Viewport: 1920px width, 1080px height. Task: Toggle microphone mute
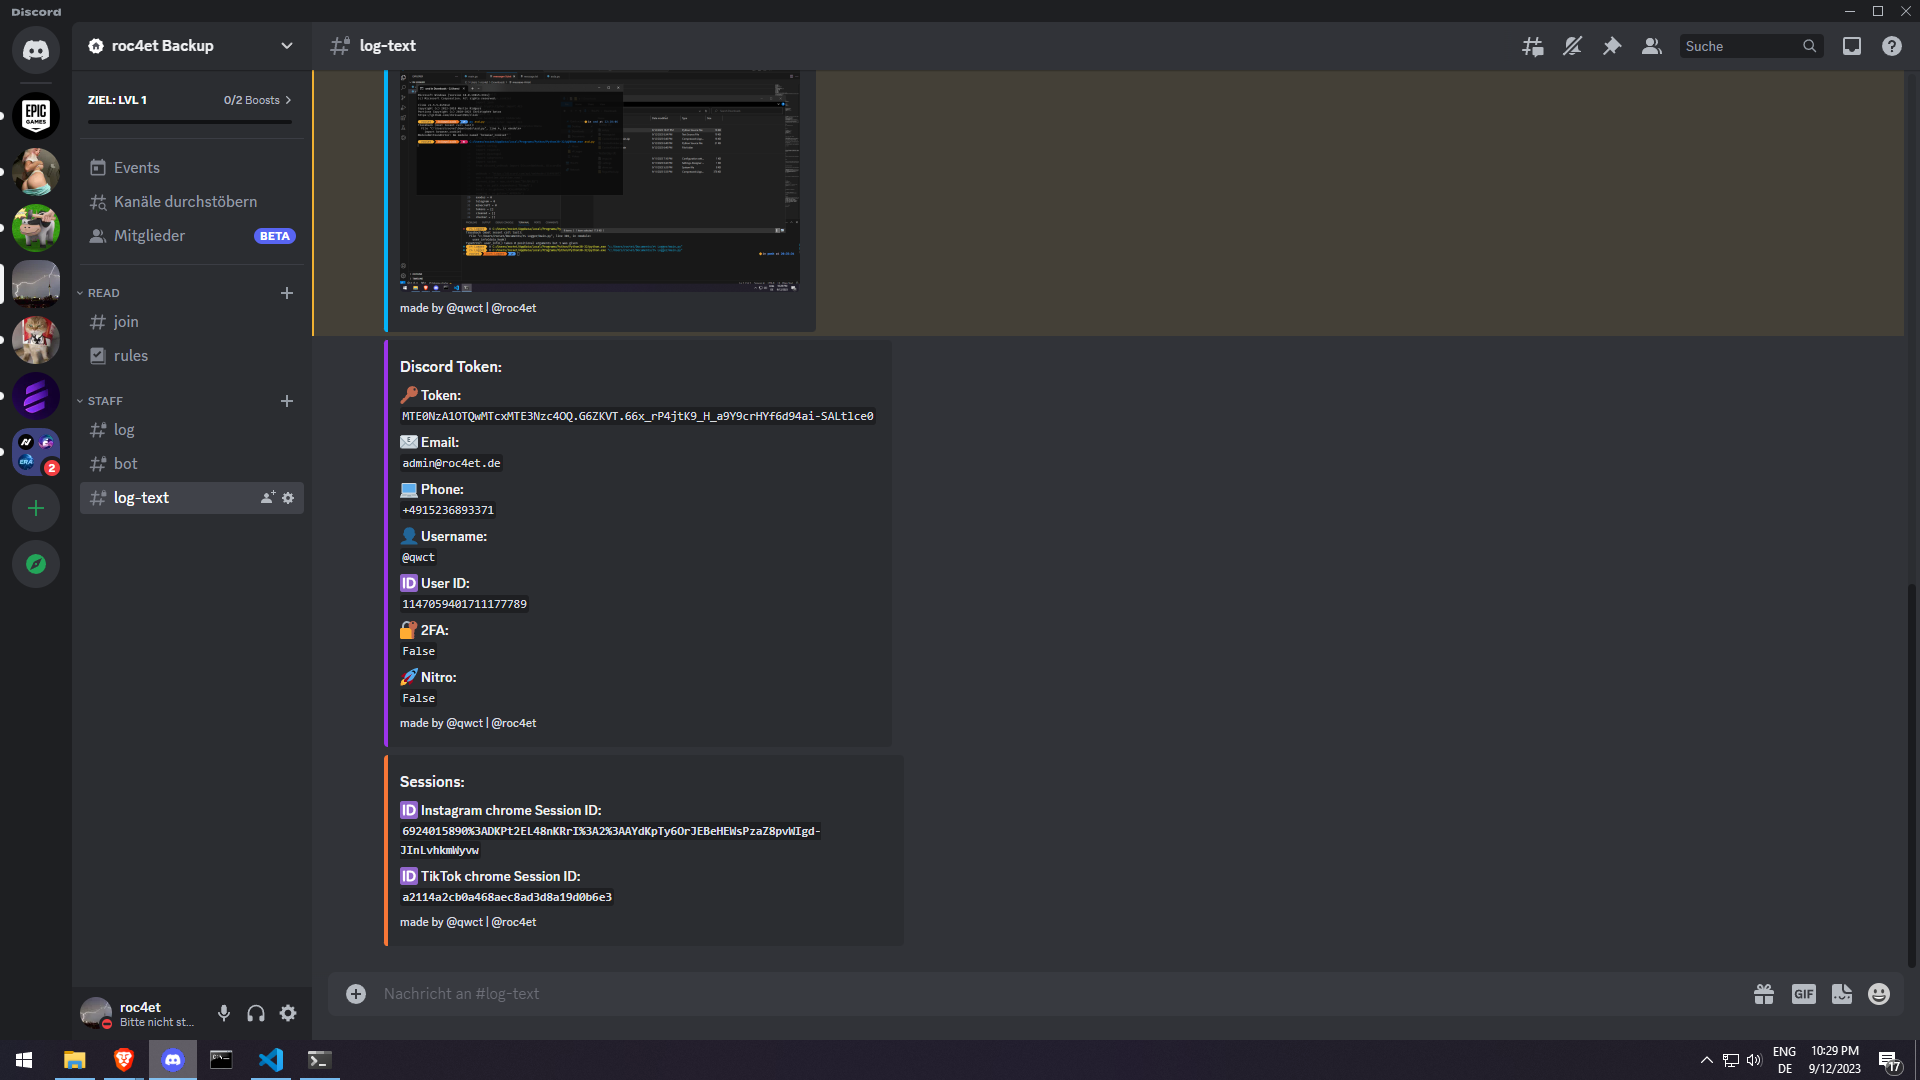tap(224, 1013)
